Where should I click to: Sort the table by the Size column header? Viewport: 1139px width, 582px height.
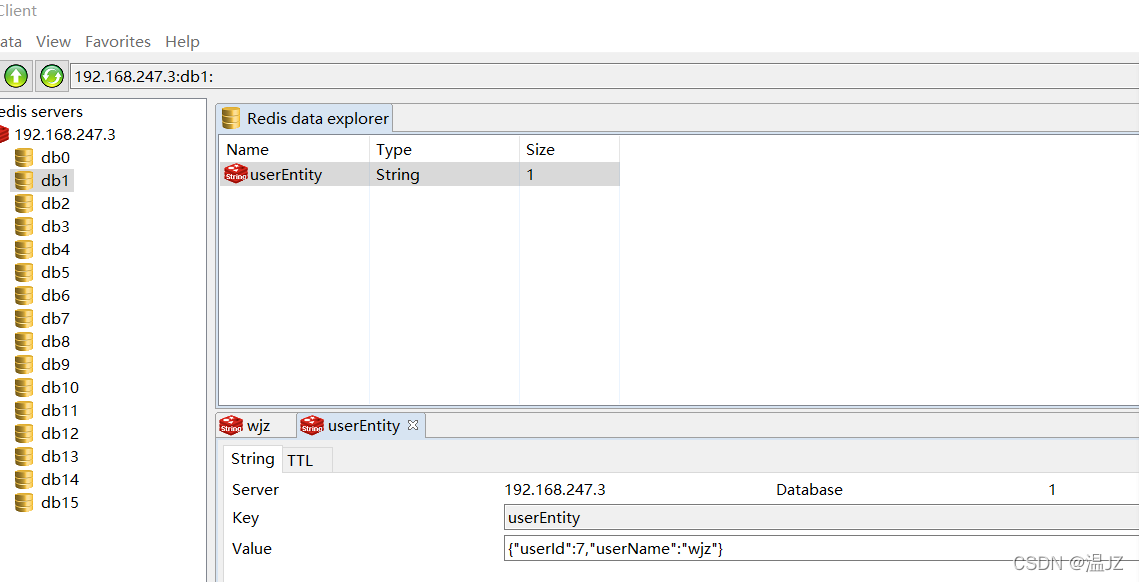tap(570, 150)
